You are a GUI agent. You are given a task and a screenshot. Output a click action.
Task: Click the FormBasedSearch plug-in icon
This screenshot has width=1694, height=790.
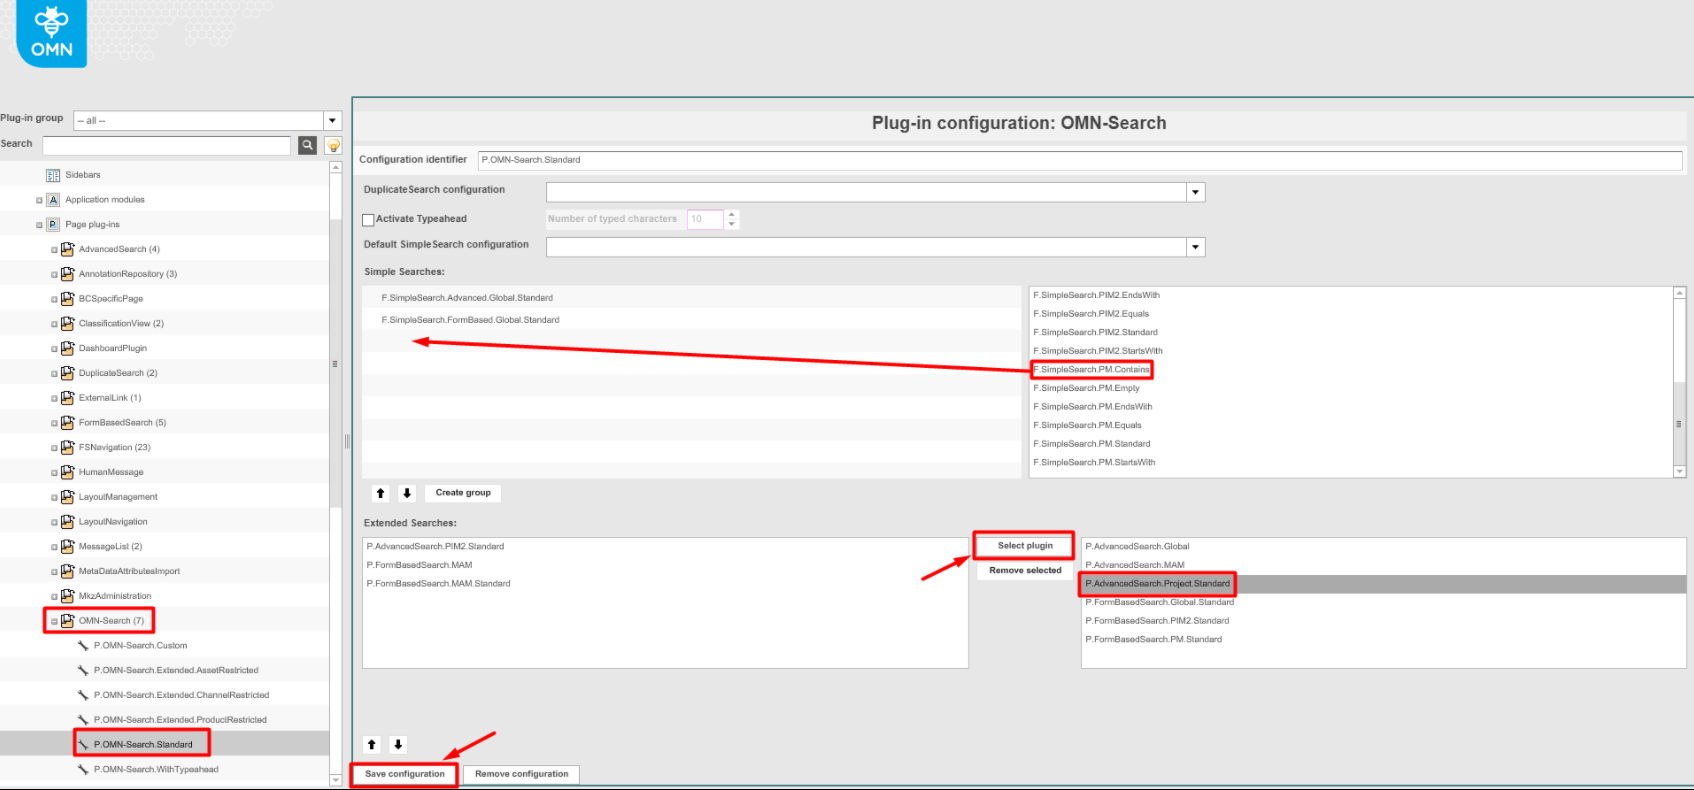coord(67,423)
